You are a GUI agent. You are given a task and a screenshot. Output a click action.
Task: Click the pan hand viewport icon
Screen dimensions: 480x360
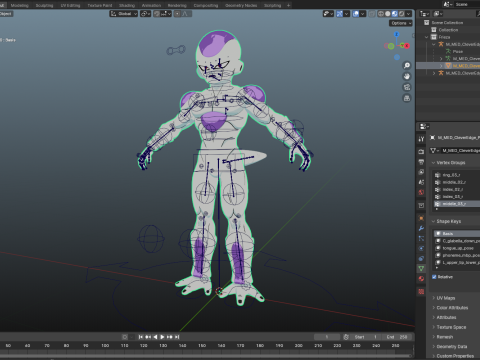point(407,76)
